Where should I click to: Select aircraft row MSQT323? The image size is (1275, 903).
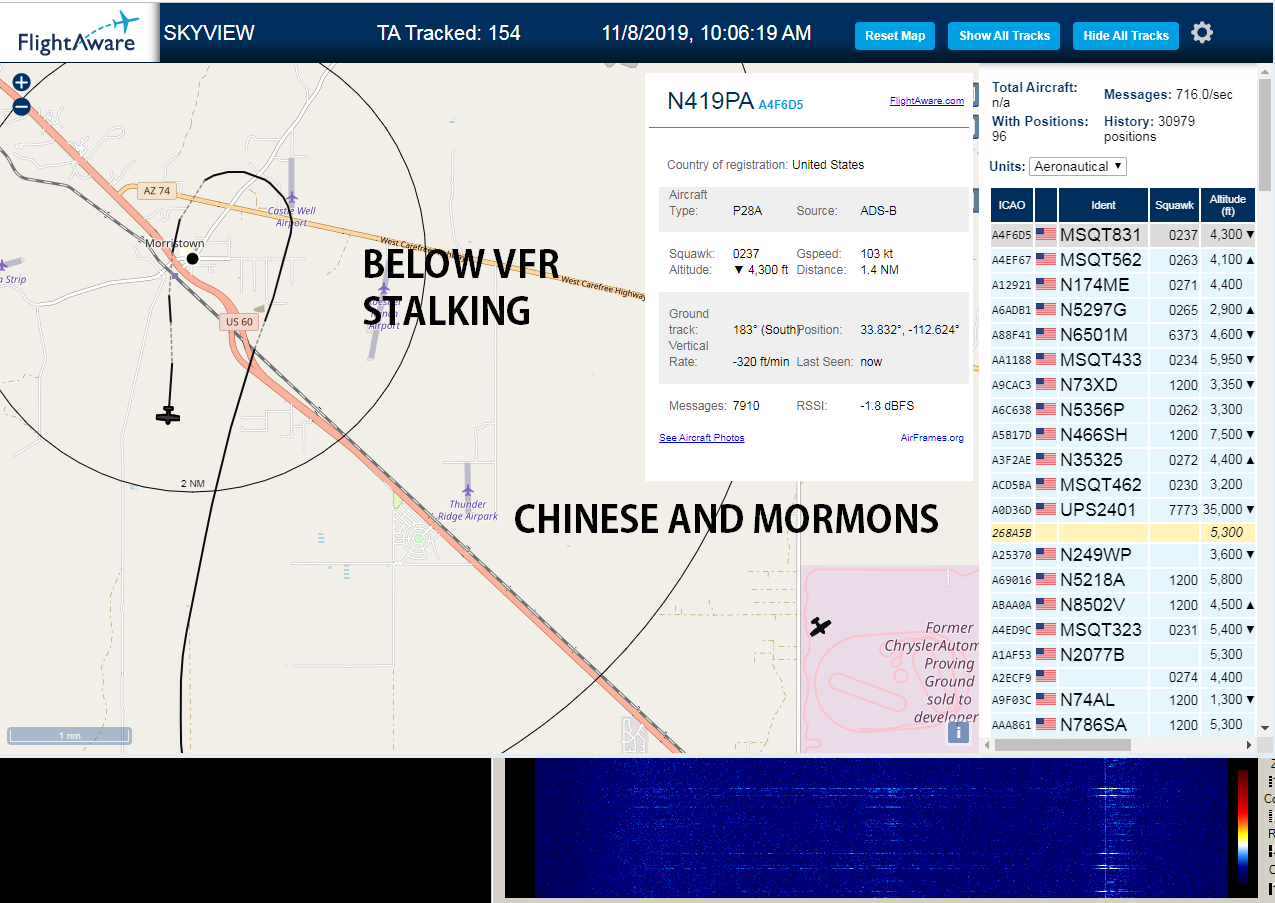pos(1123,630)
